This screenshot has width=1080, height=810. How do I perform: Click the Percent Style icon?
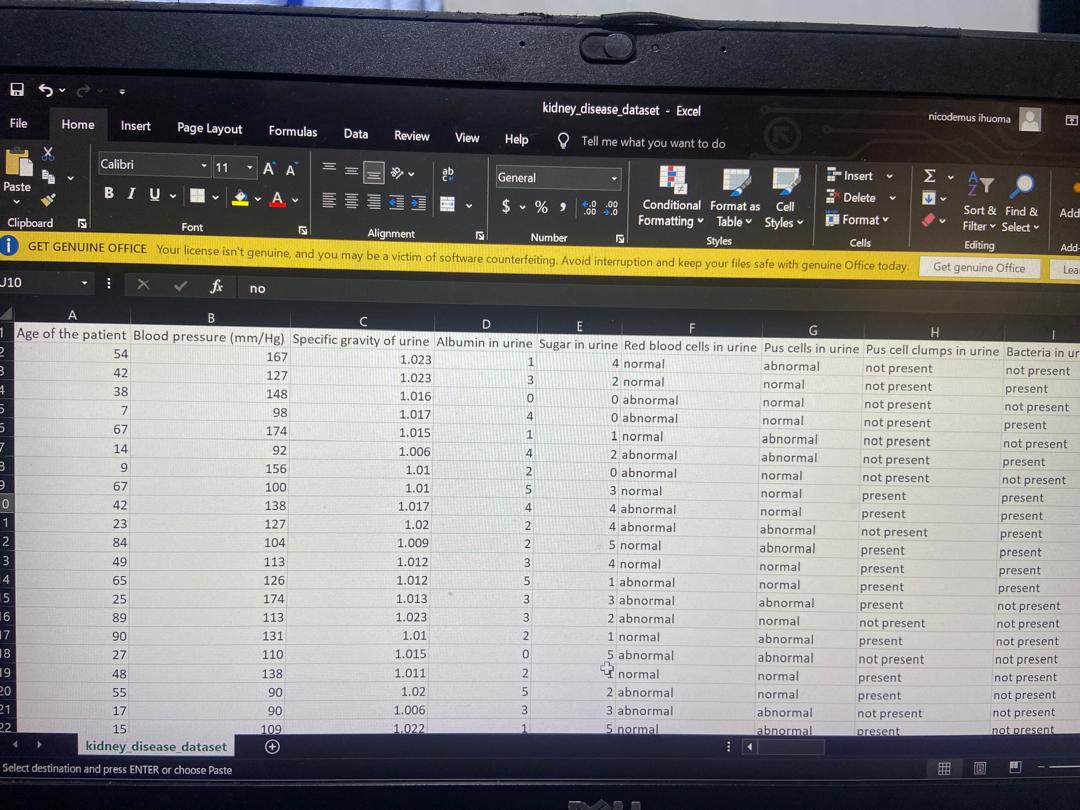541,207
